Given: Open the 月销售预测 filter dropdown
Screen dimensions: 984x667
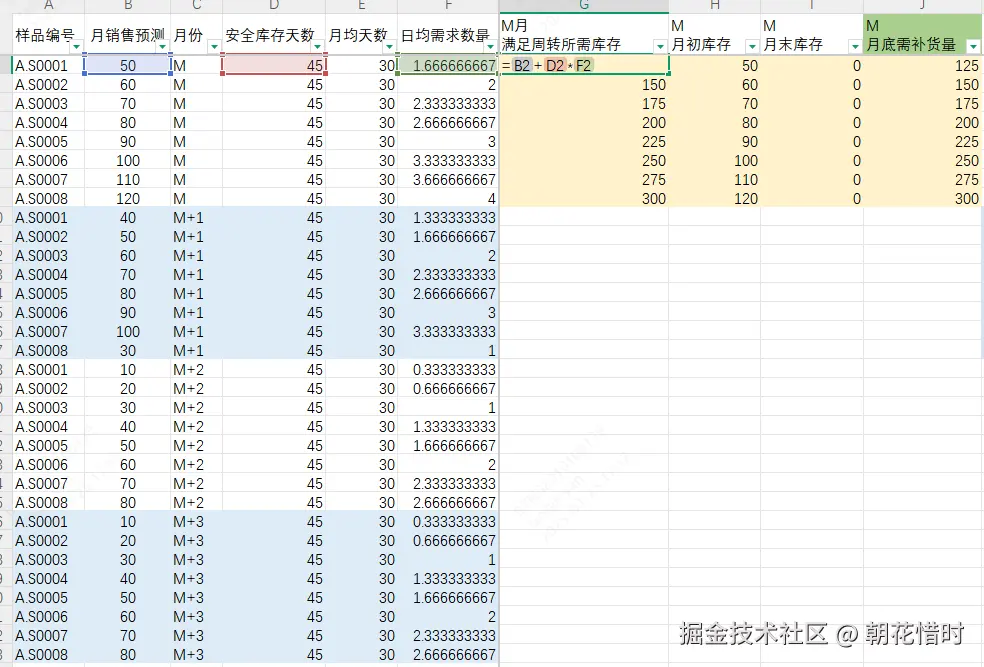Looking at the screenshot, I should point(163,47).
